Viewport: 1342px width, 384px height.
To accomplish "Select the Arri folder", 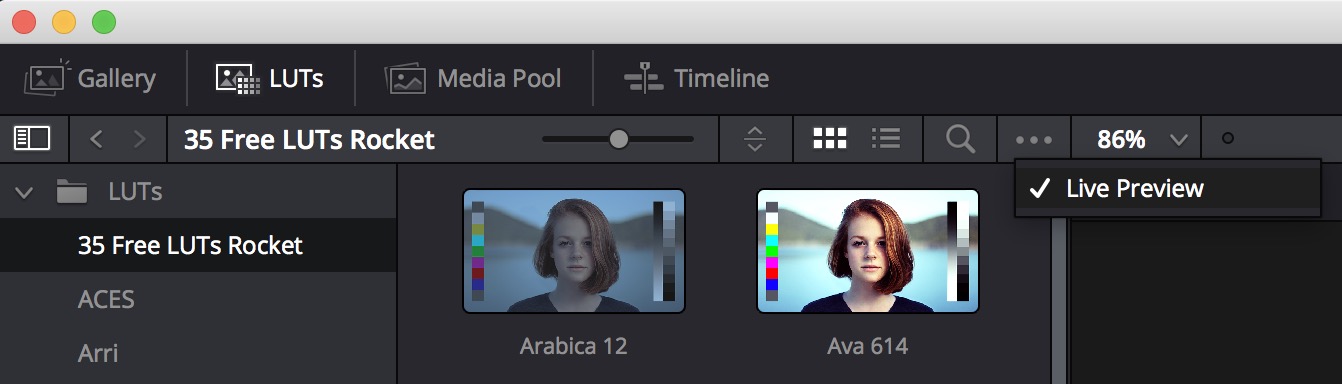I will point(198,352).
